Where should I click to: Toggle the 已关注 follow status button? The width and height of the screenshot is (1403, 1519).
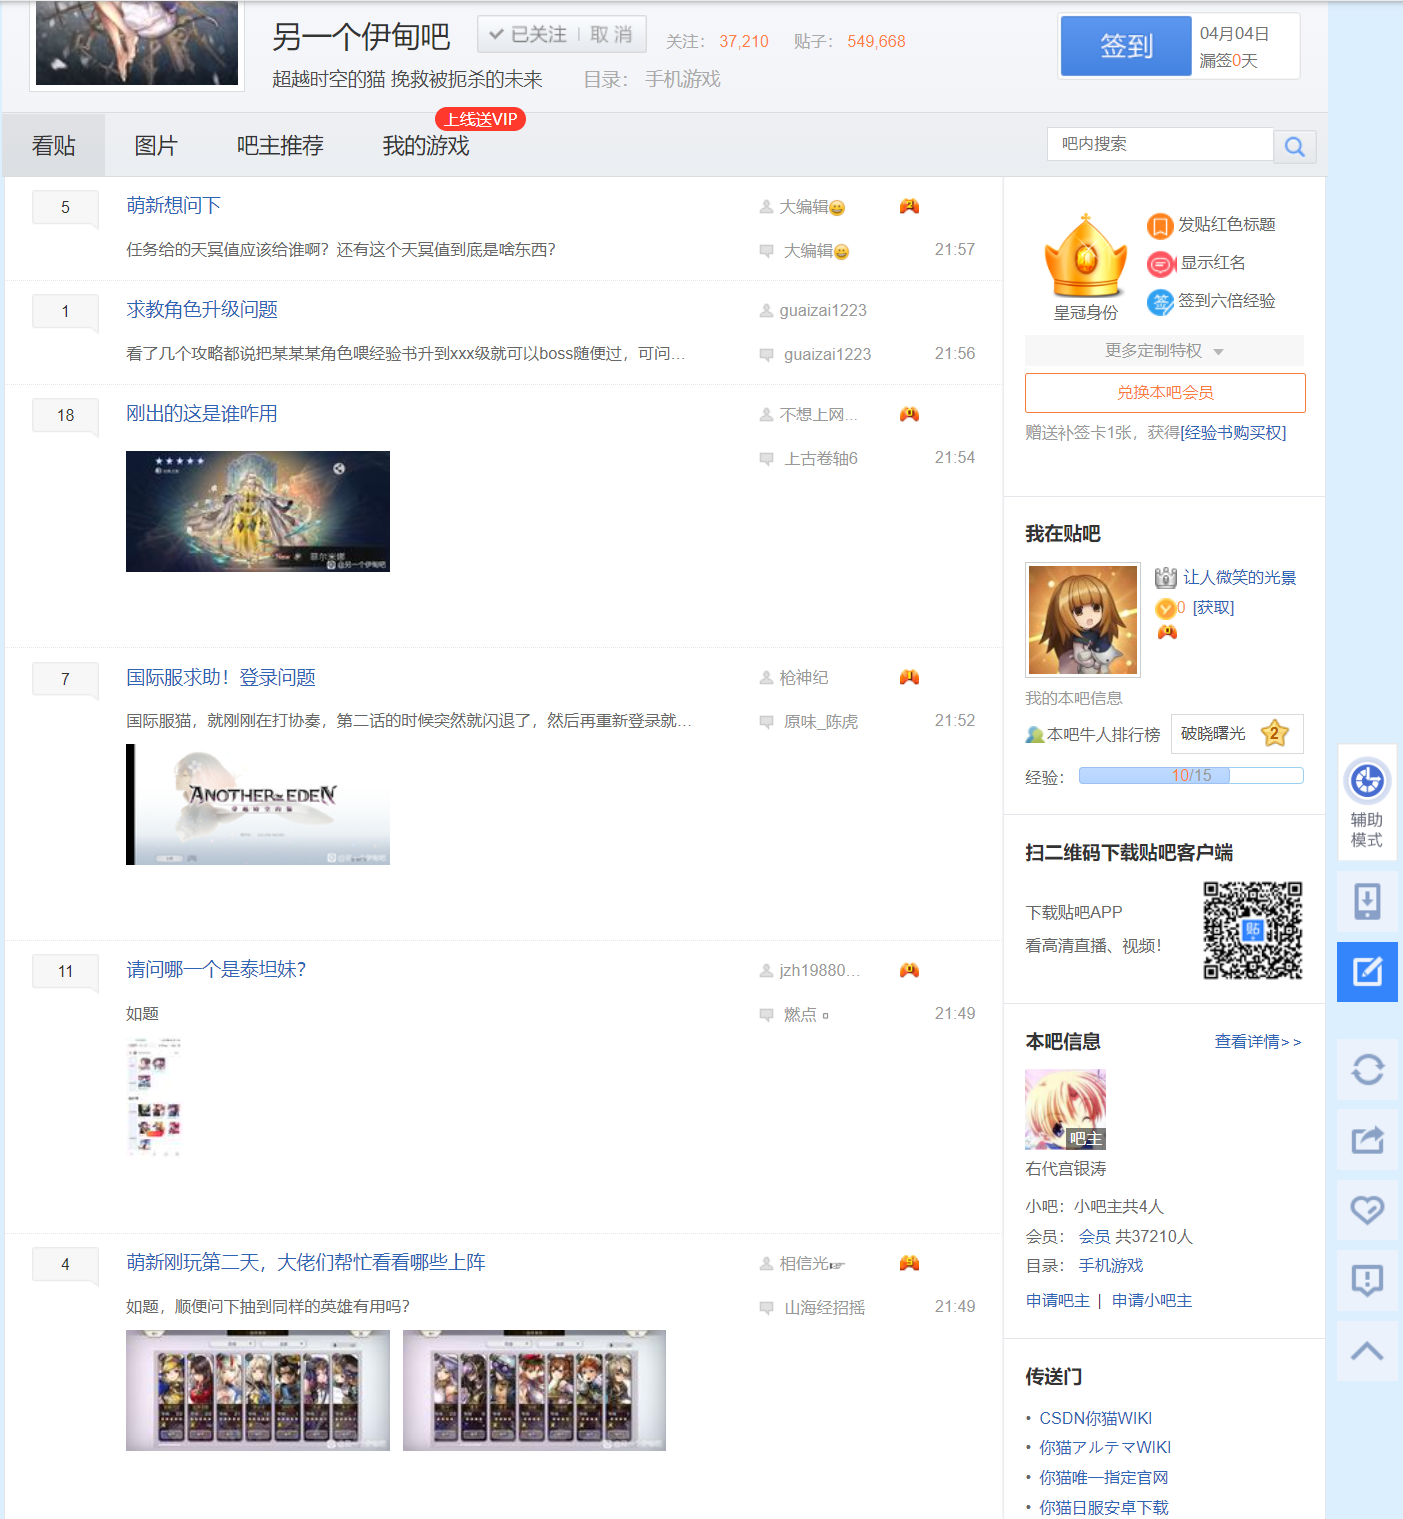click(x=528, y=34)
